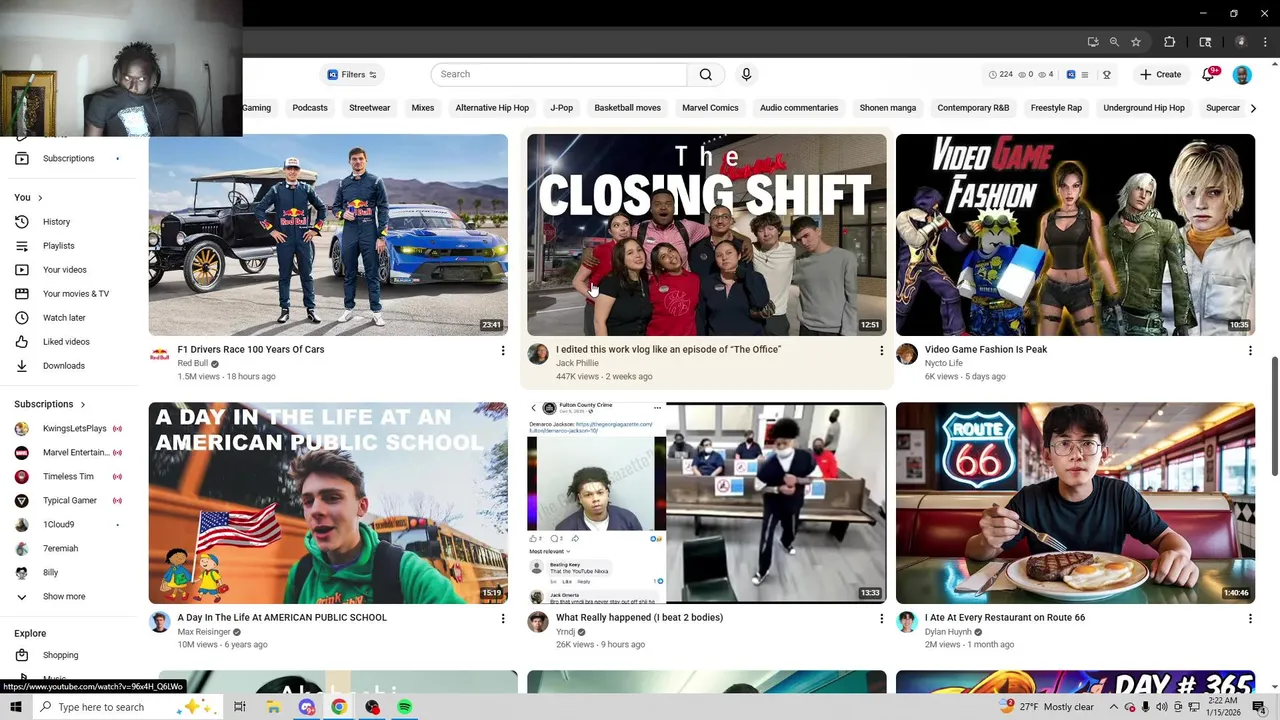
Task: Open Subscriptions in the sidebar
Action: (68, 158)
